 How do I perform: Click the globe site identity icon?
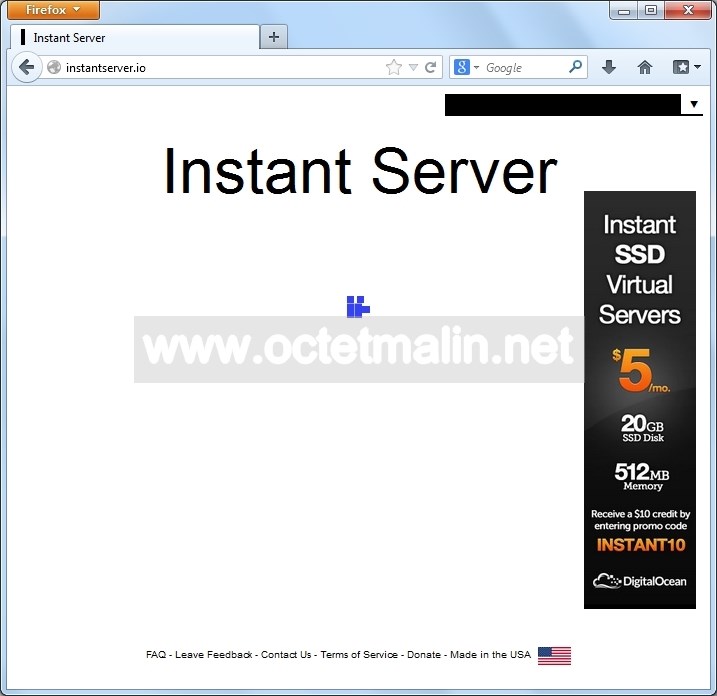54,67
